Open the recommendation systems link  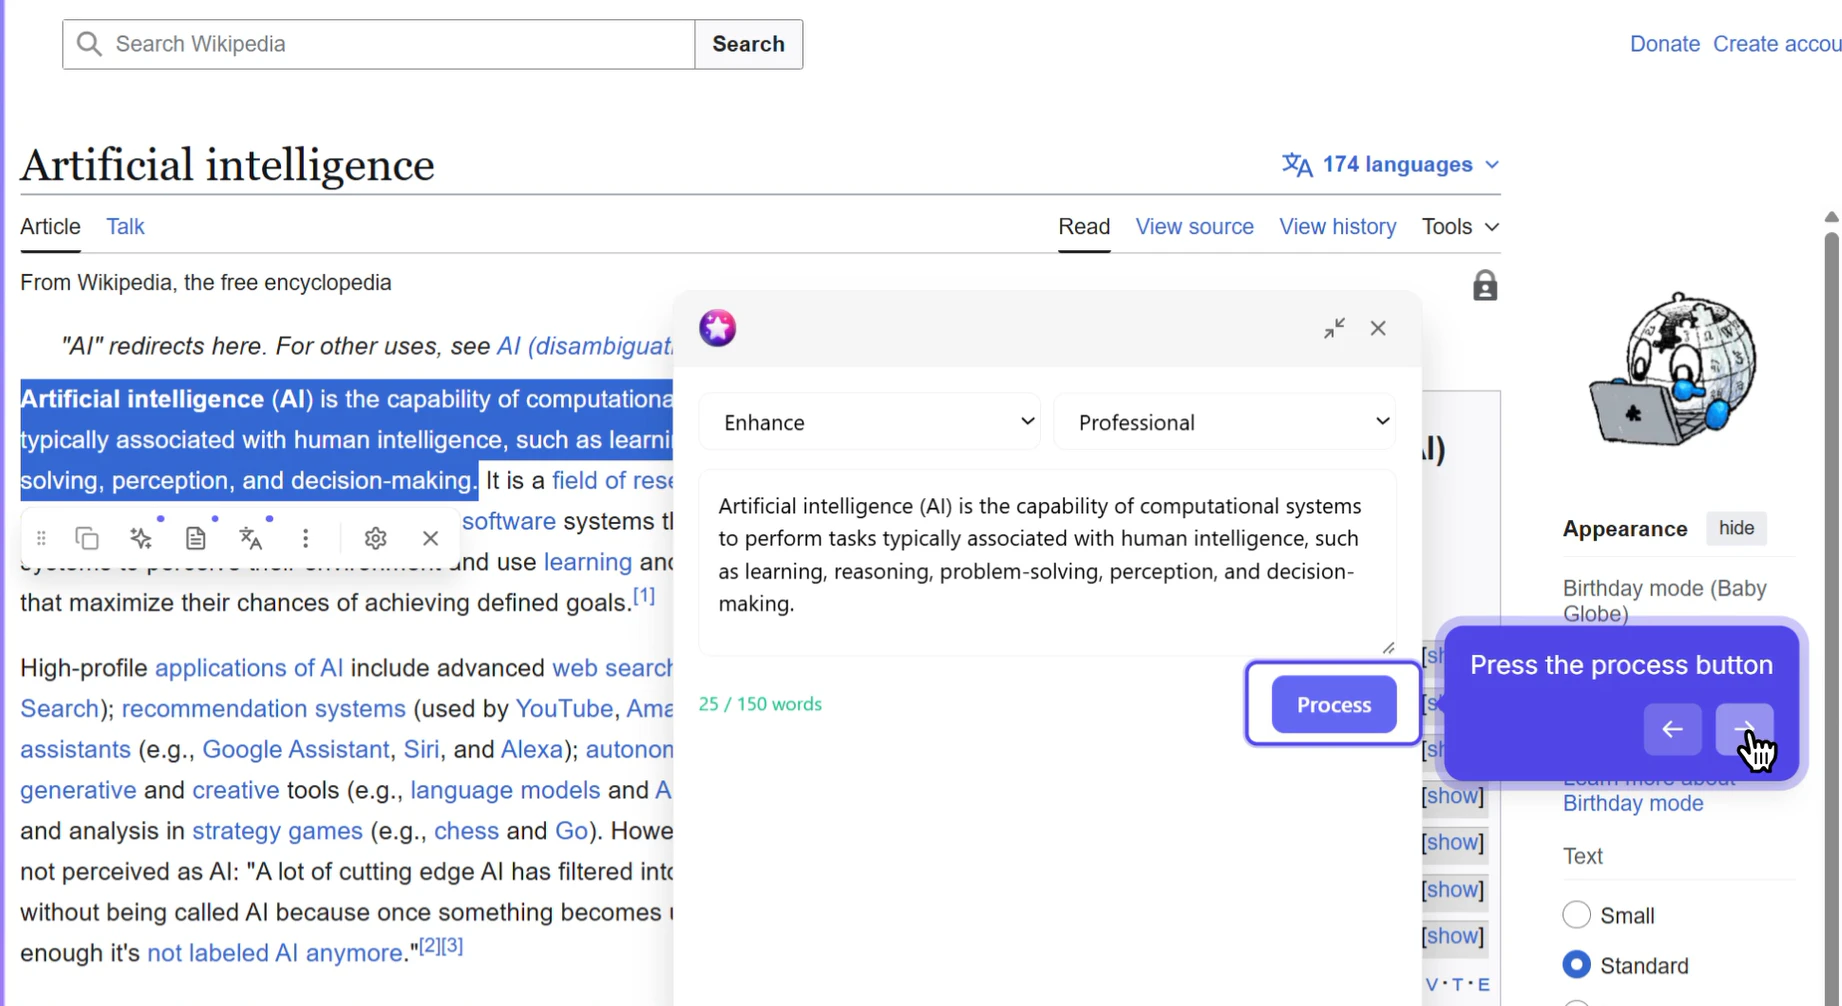[263, 709]
